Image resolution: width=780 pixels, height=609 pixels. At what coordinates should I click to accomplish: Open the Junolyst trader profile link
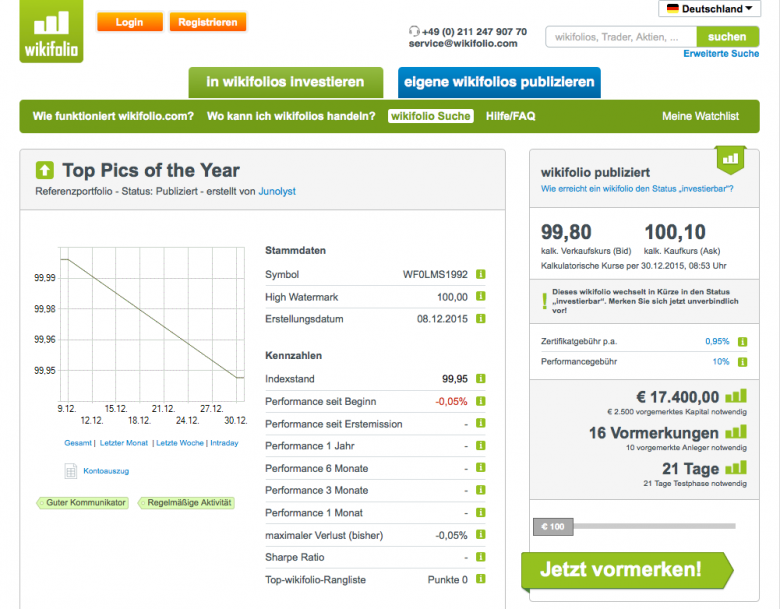click(x=277, y=191)
